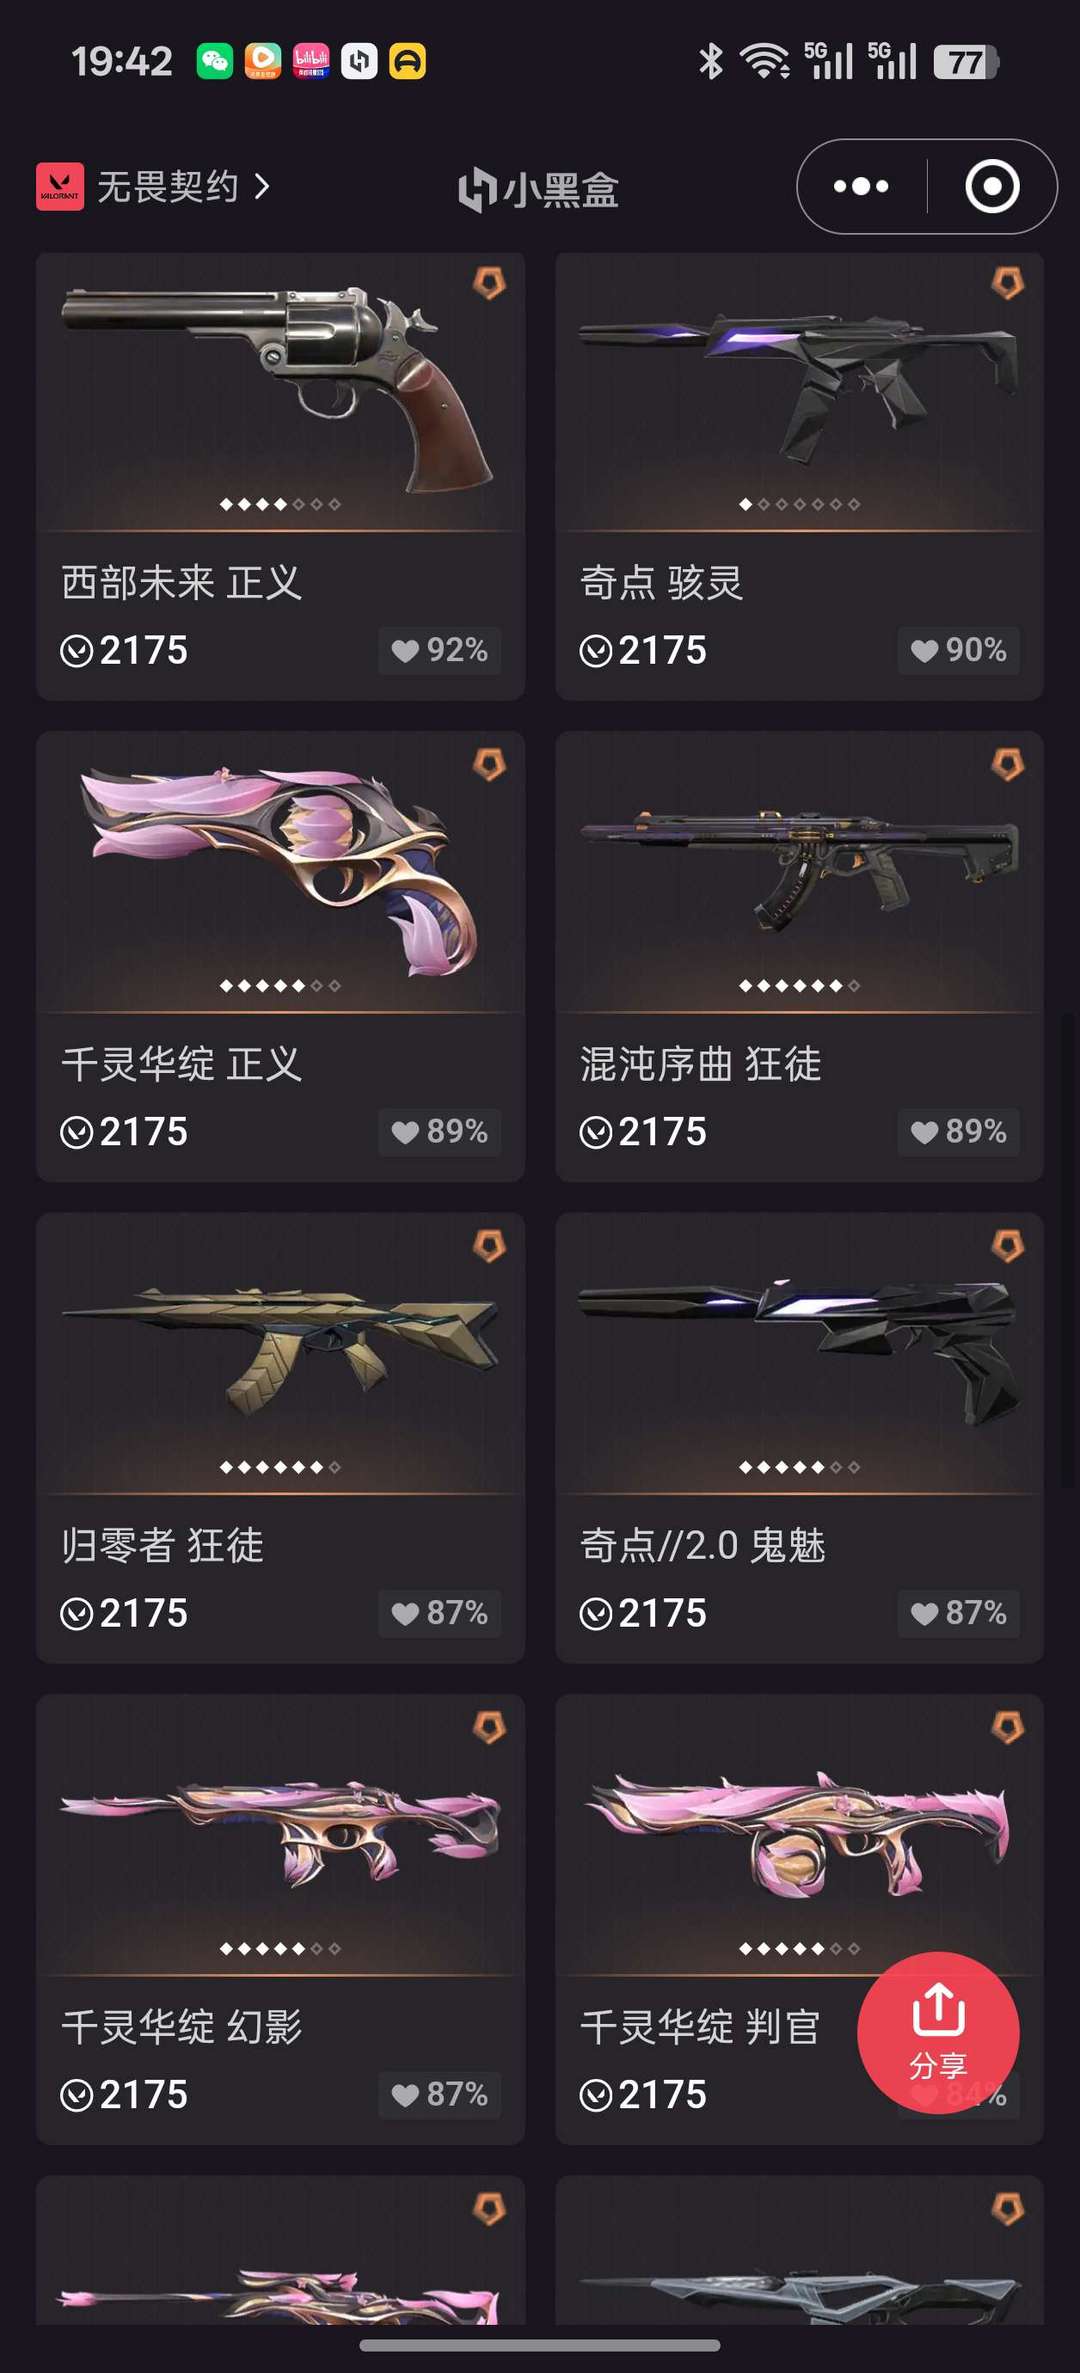Click the VP price icon under 混沌序曲 狂徒

(x=595, y=1132)
